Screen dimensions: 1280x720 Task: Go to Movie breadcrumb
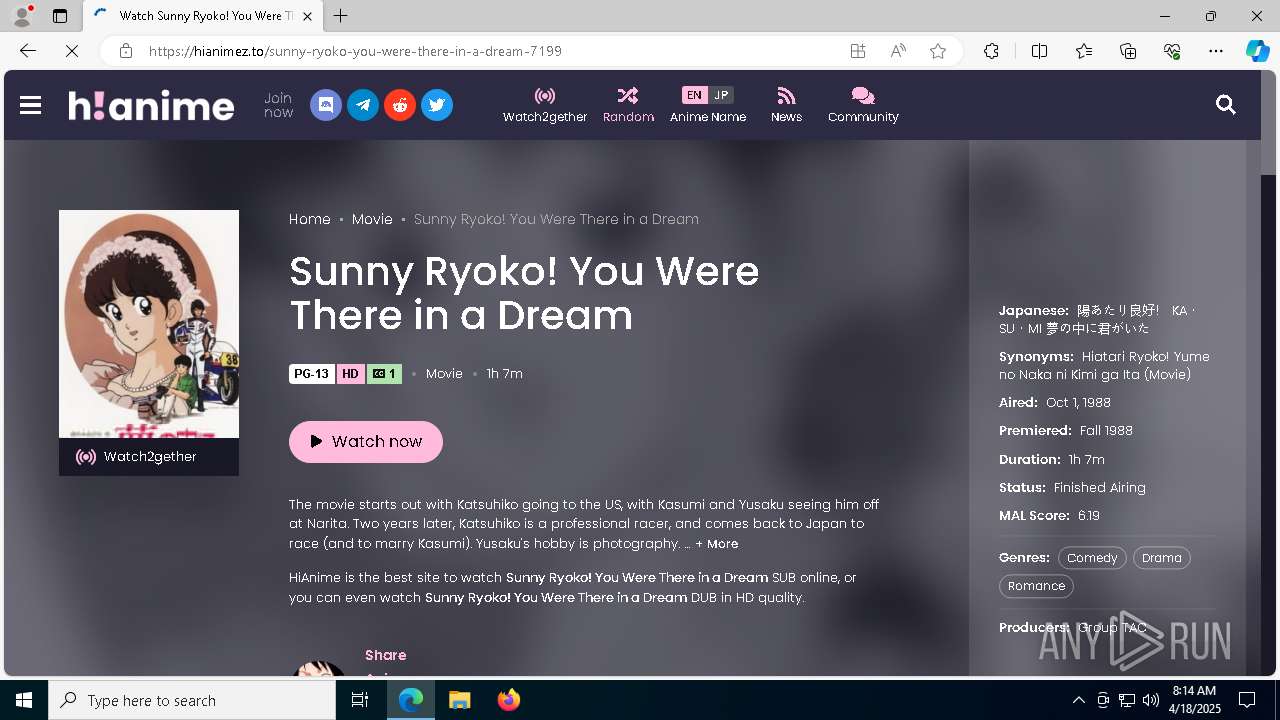(372, 219)
